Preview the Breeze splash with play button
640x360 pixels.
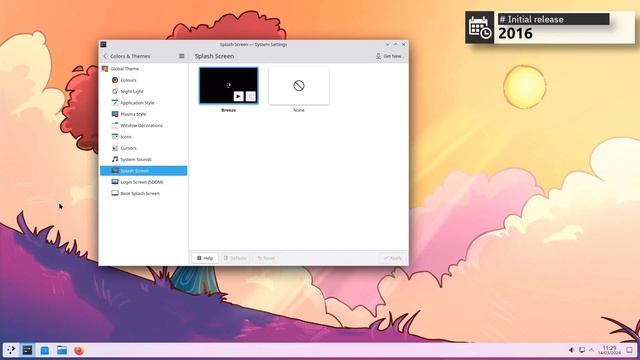(x=238, y=96)
